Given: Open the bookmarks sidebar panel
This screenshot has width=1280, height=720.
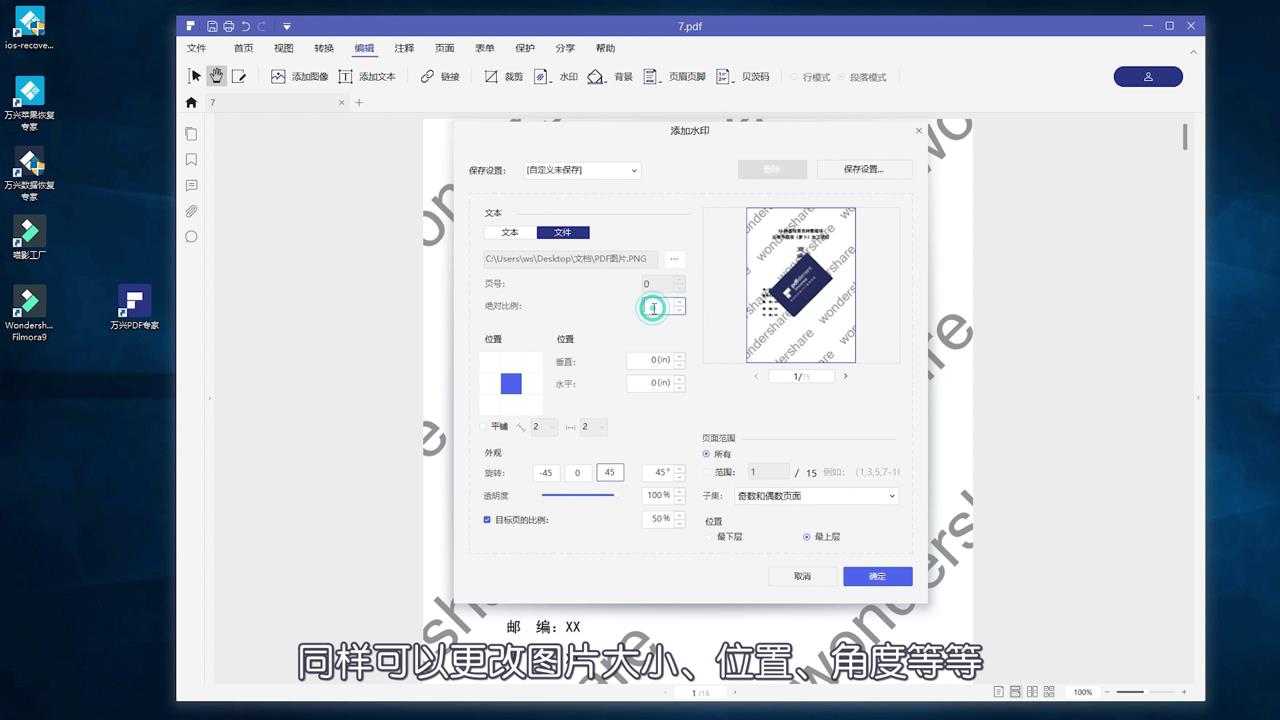Looking at the screenshot, I should pyautogui.click(x=191, y=160).
